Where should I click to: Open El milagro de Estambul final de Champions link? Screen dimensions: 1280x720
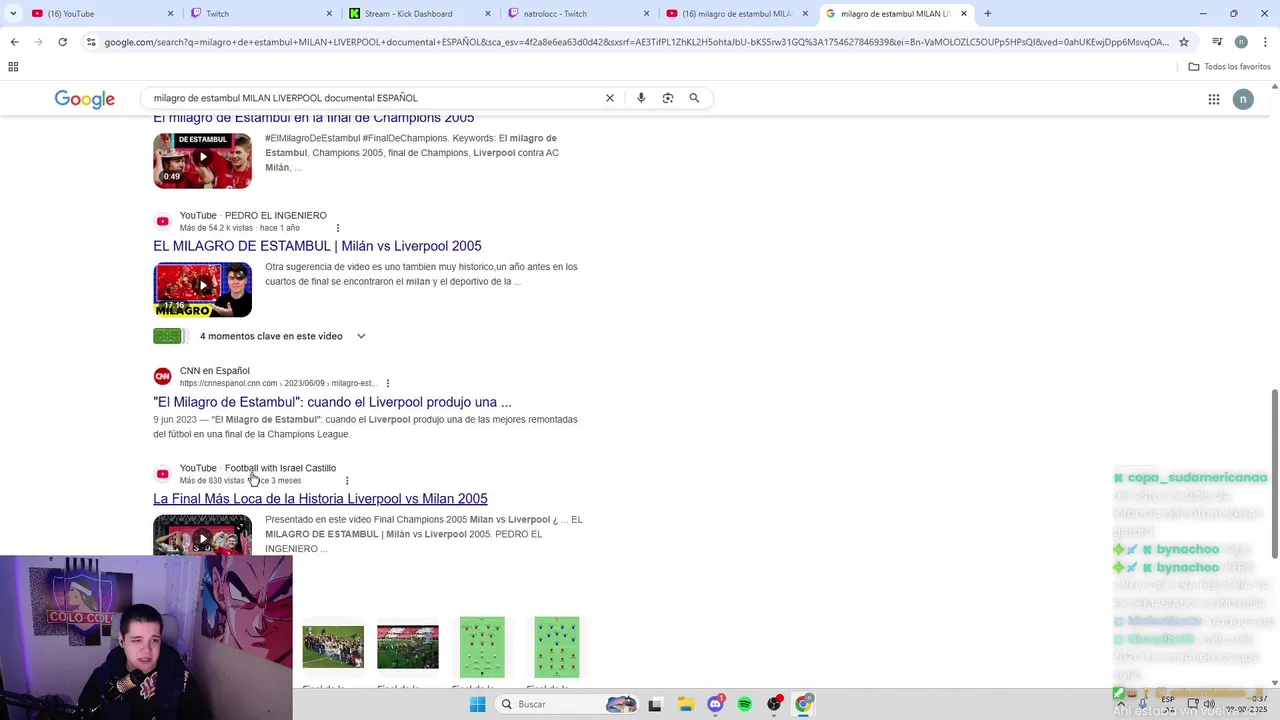tap(313, 118)
